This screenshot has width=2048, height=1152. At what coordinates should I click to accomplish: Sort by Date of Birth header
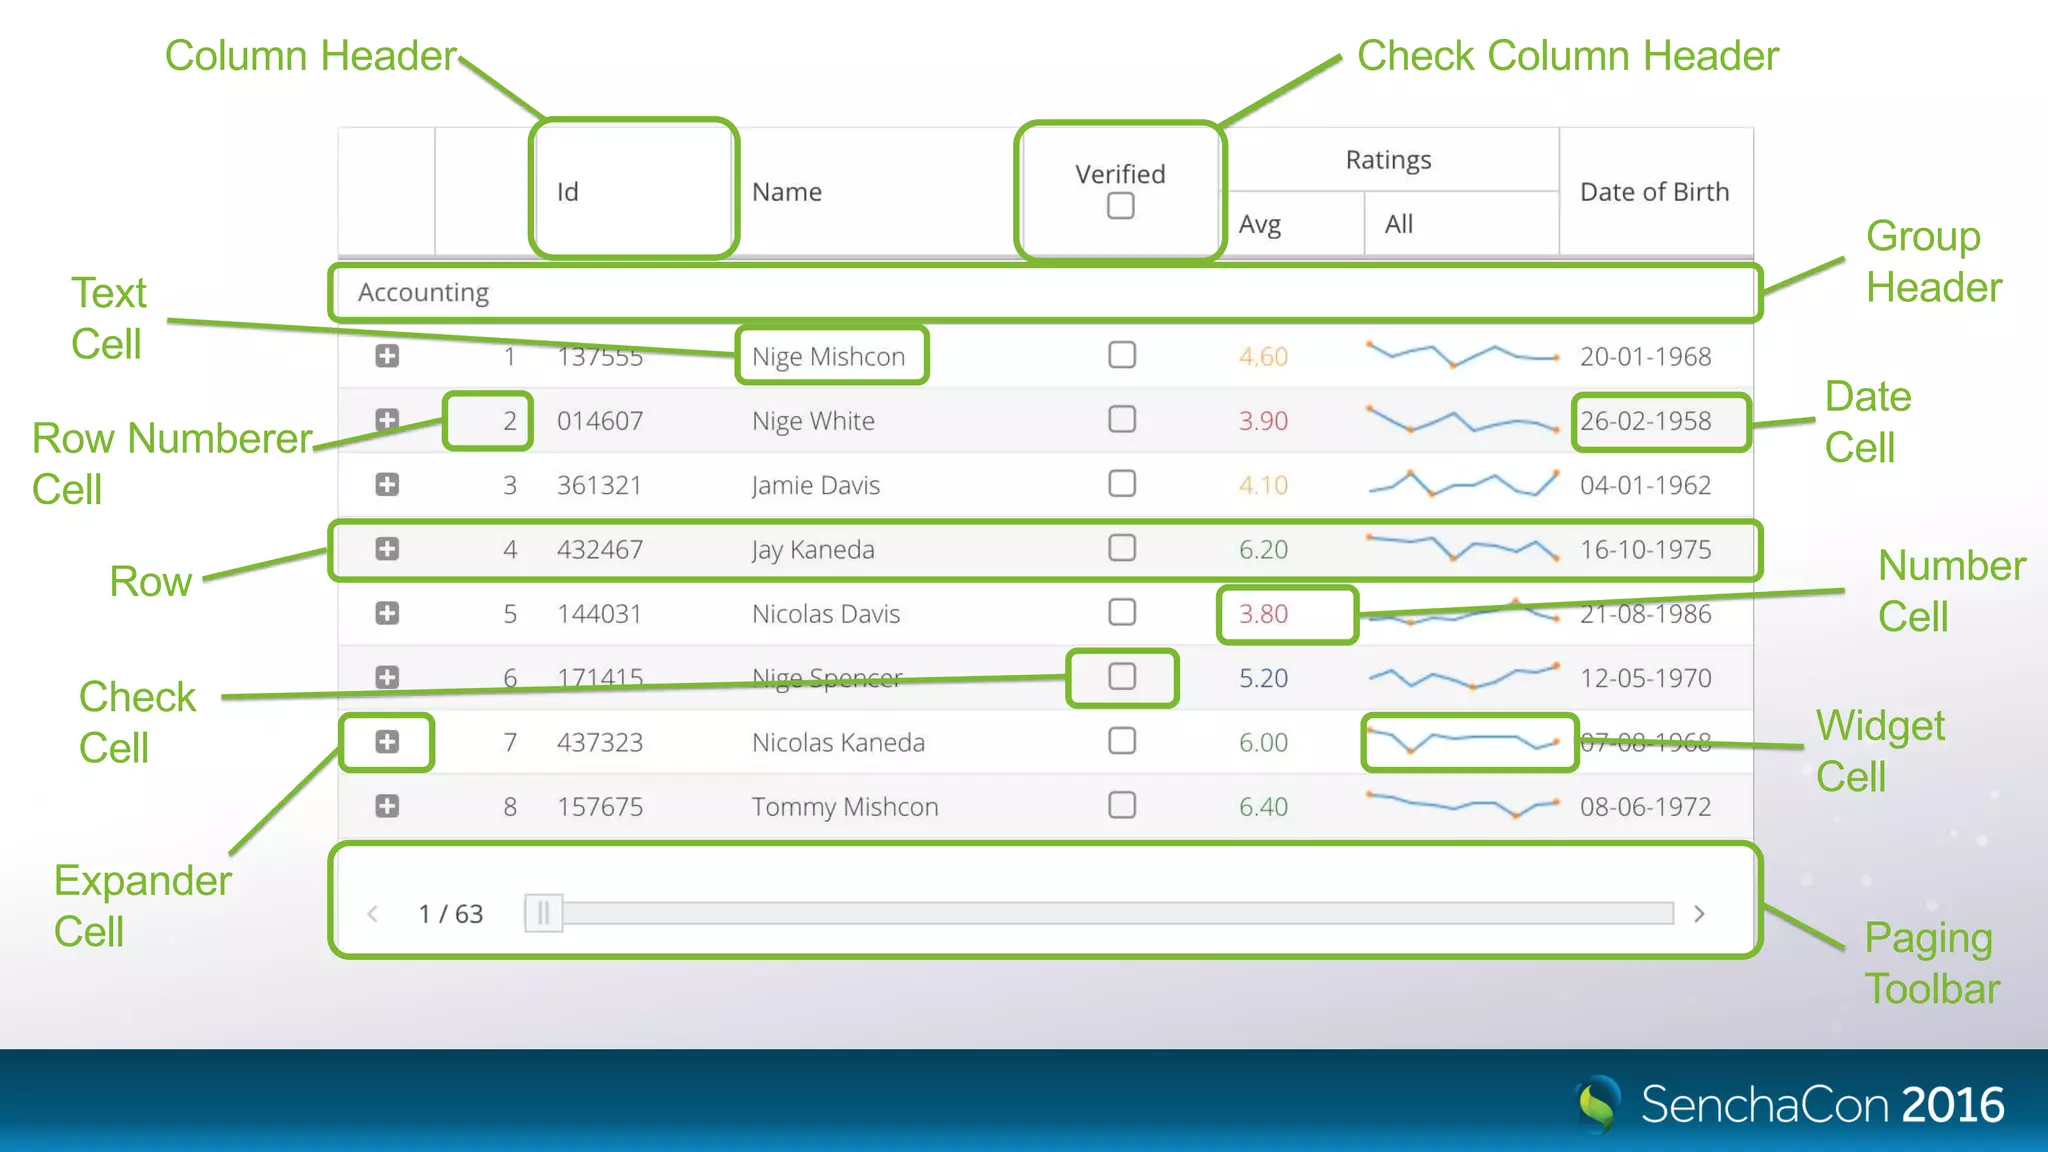click(x=1655, y=191)
